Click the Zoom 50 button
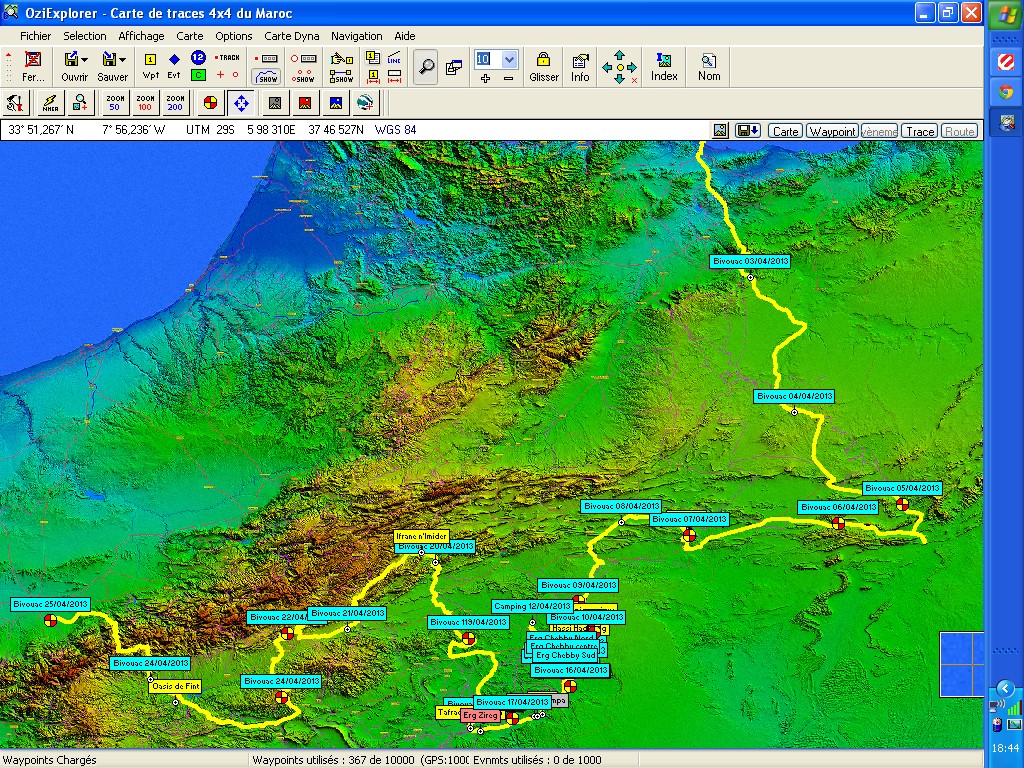Screen dimensions: 1024x768 pos(114,102)
